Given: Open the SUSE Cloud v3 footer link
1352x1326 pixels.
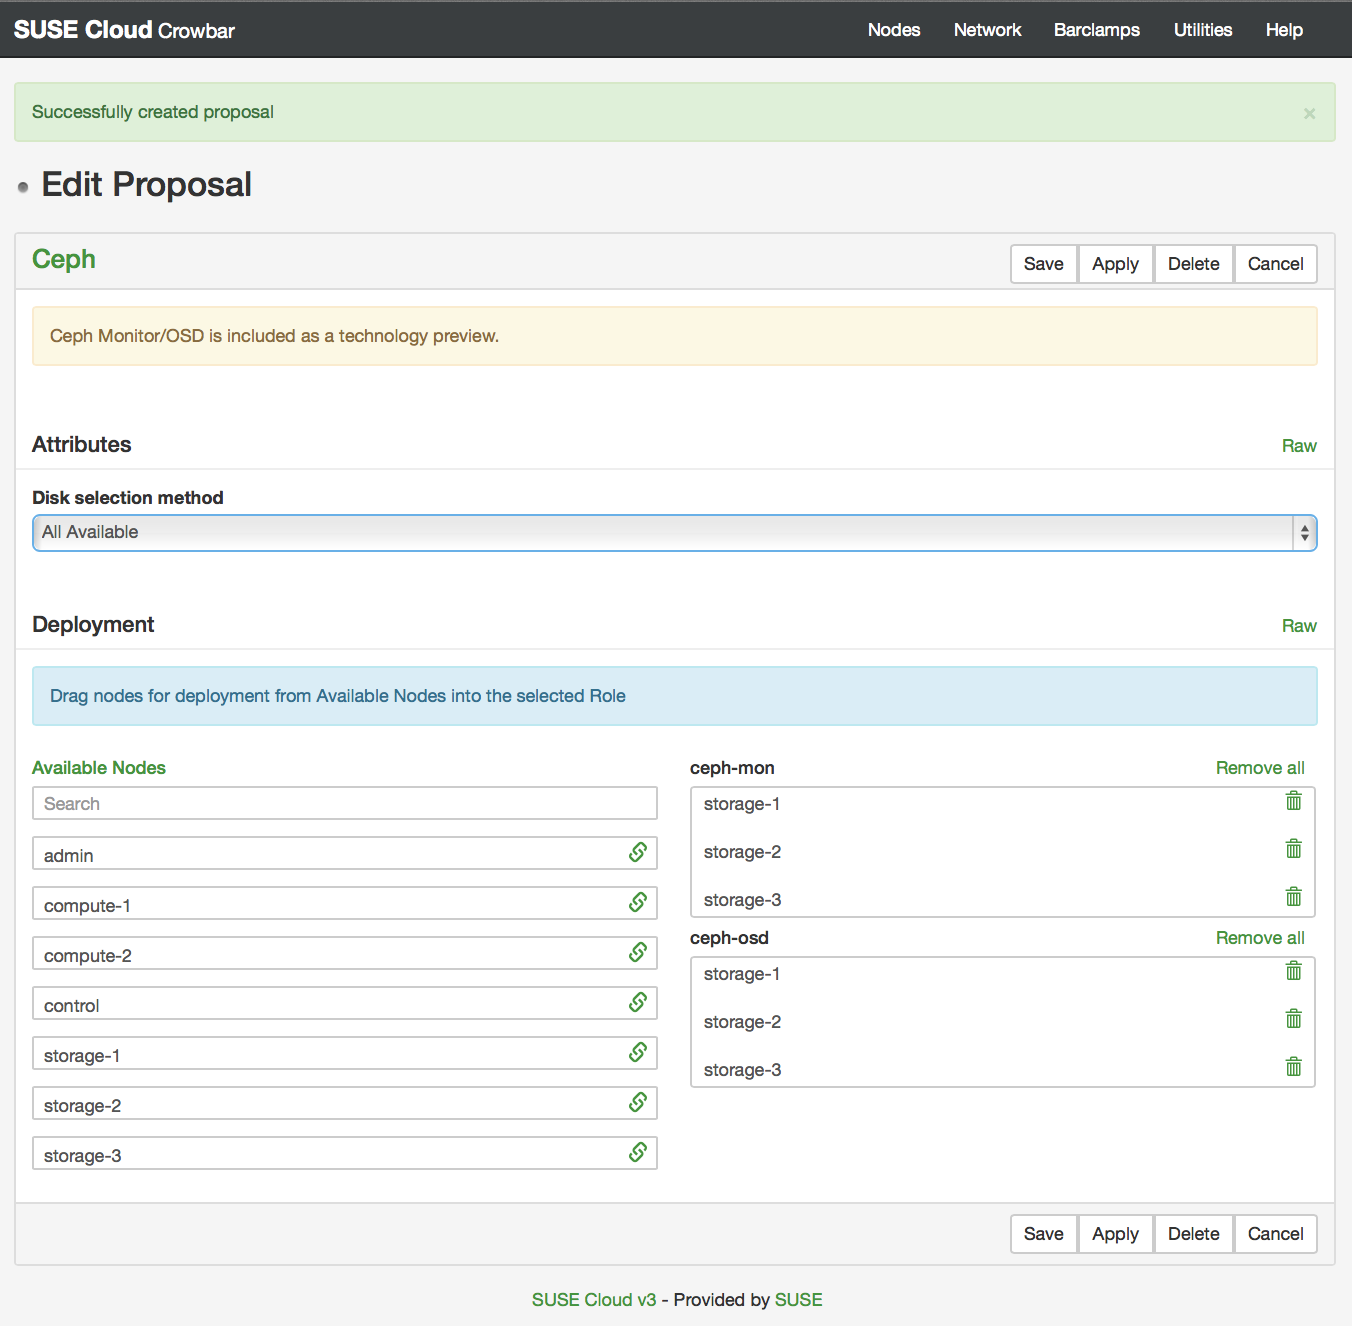Looking at the screenshot, I should [x=594, y=1300].
